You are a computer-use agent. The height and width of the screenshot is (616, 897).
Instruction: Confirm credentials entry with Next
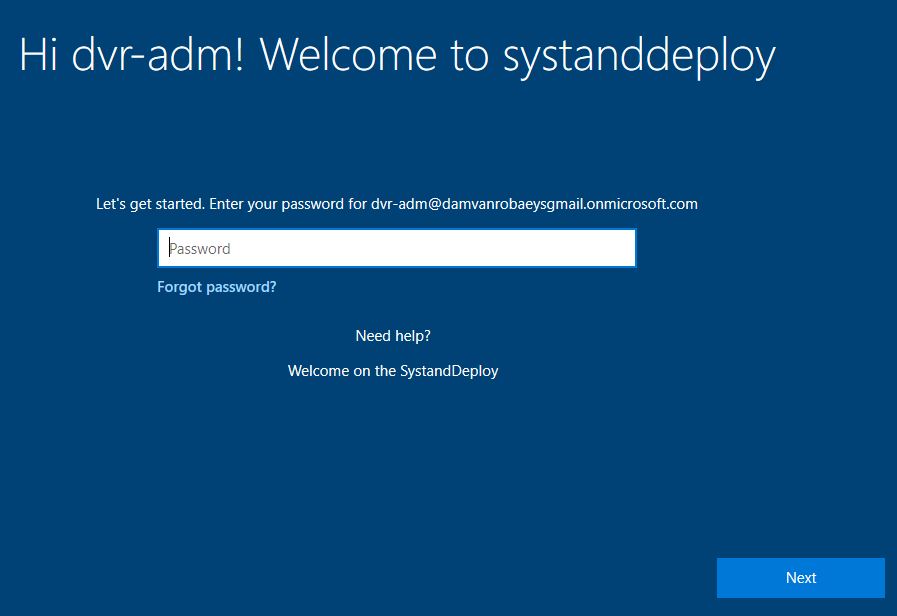(x=800, y=577)
